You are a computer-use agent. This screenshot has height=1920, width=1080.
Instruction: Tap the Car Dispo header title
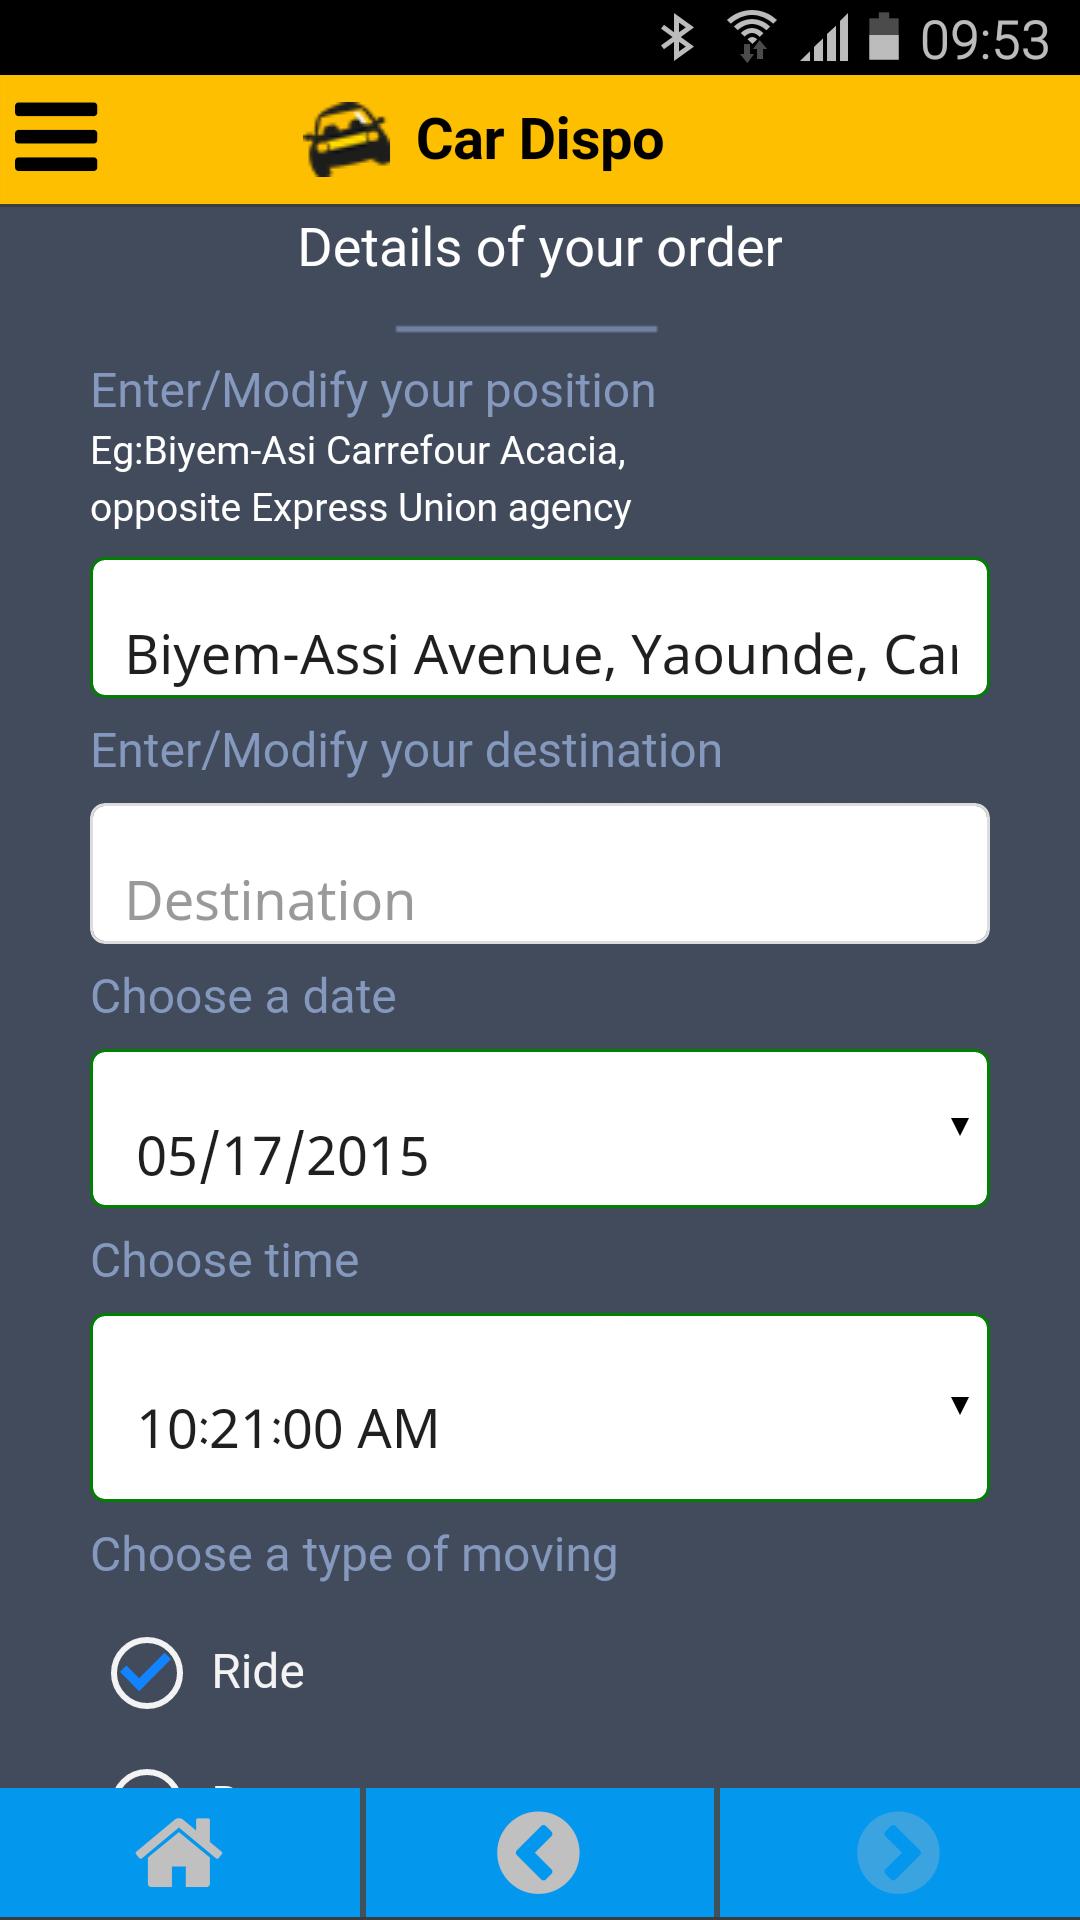[540, 140]
